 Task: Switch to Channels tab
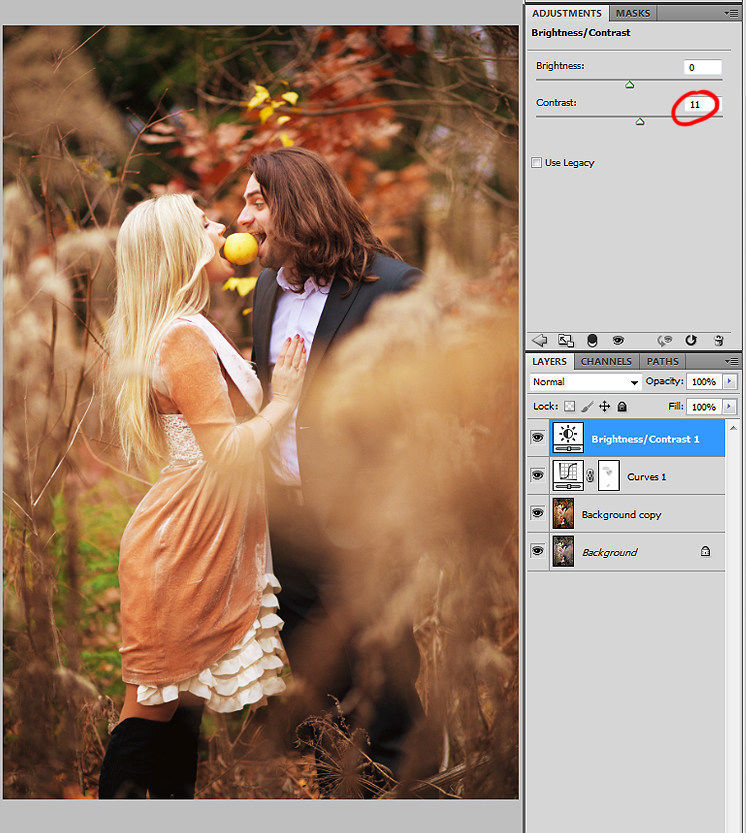(x=606, y=361)
